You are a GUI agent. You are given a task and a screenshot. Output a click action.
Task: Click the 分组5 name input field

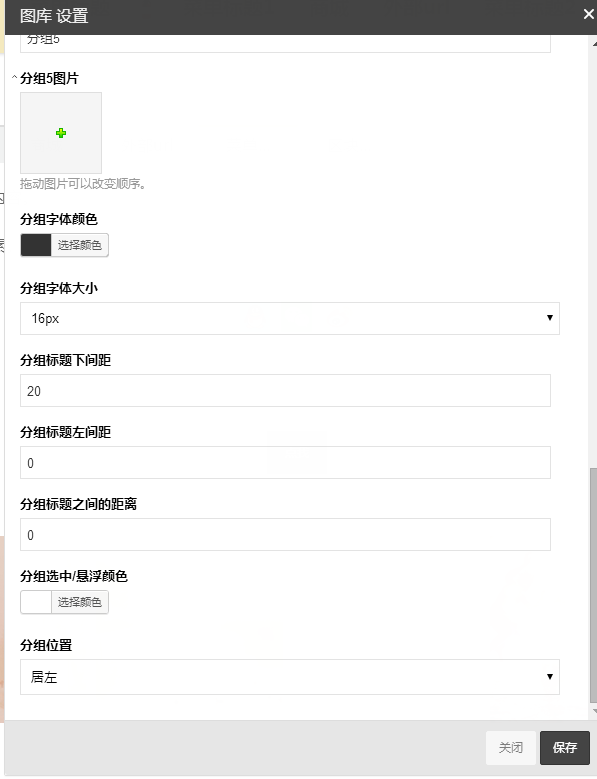pyautogui.click(x=285, y=43)
